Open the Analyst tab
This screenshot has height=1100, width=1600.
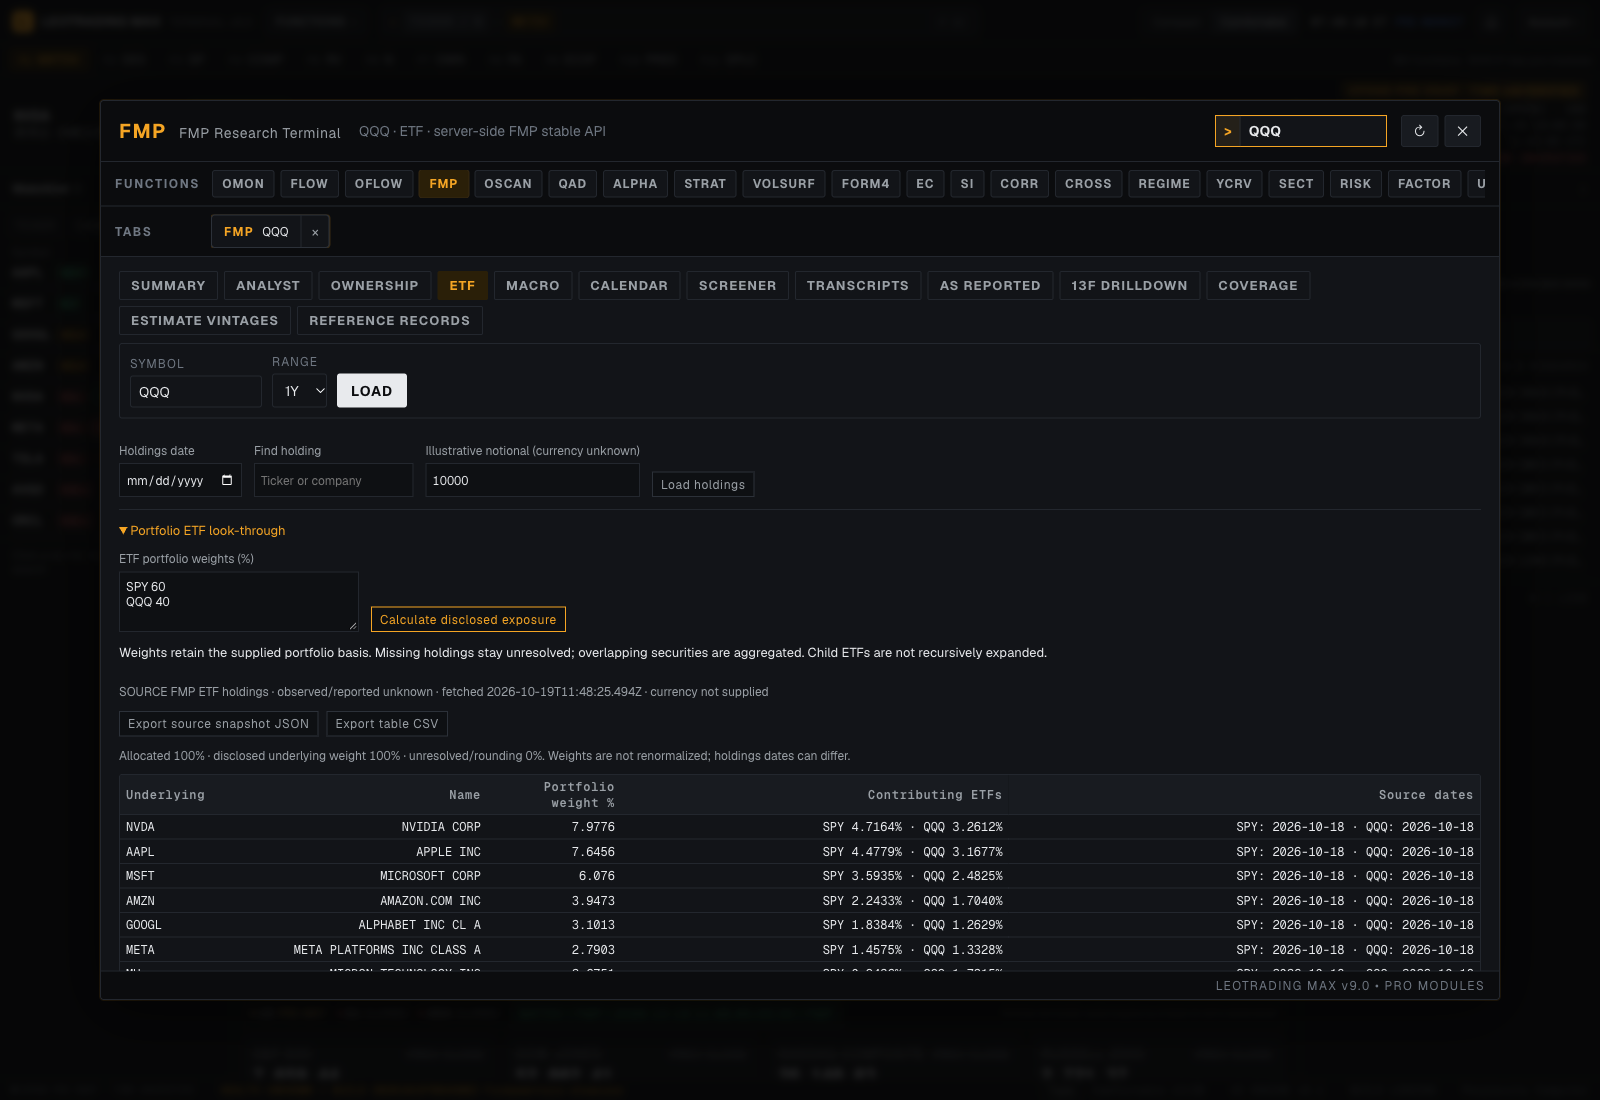point(268,286)
